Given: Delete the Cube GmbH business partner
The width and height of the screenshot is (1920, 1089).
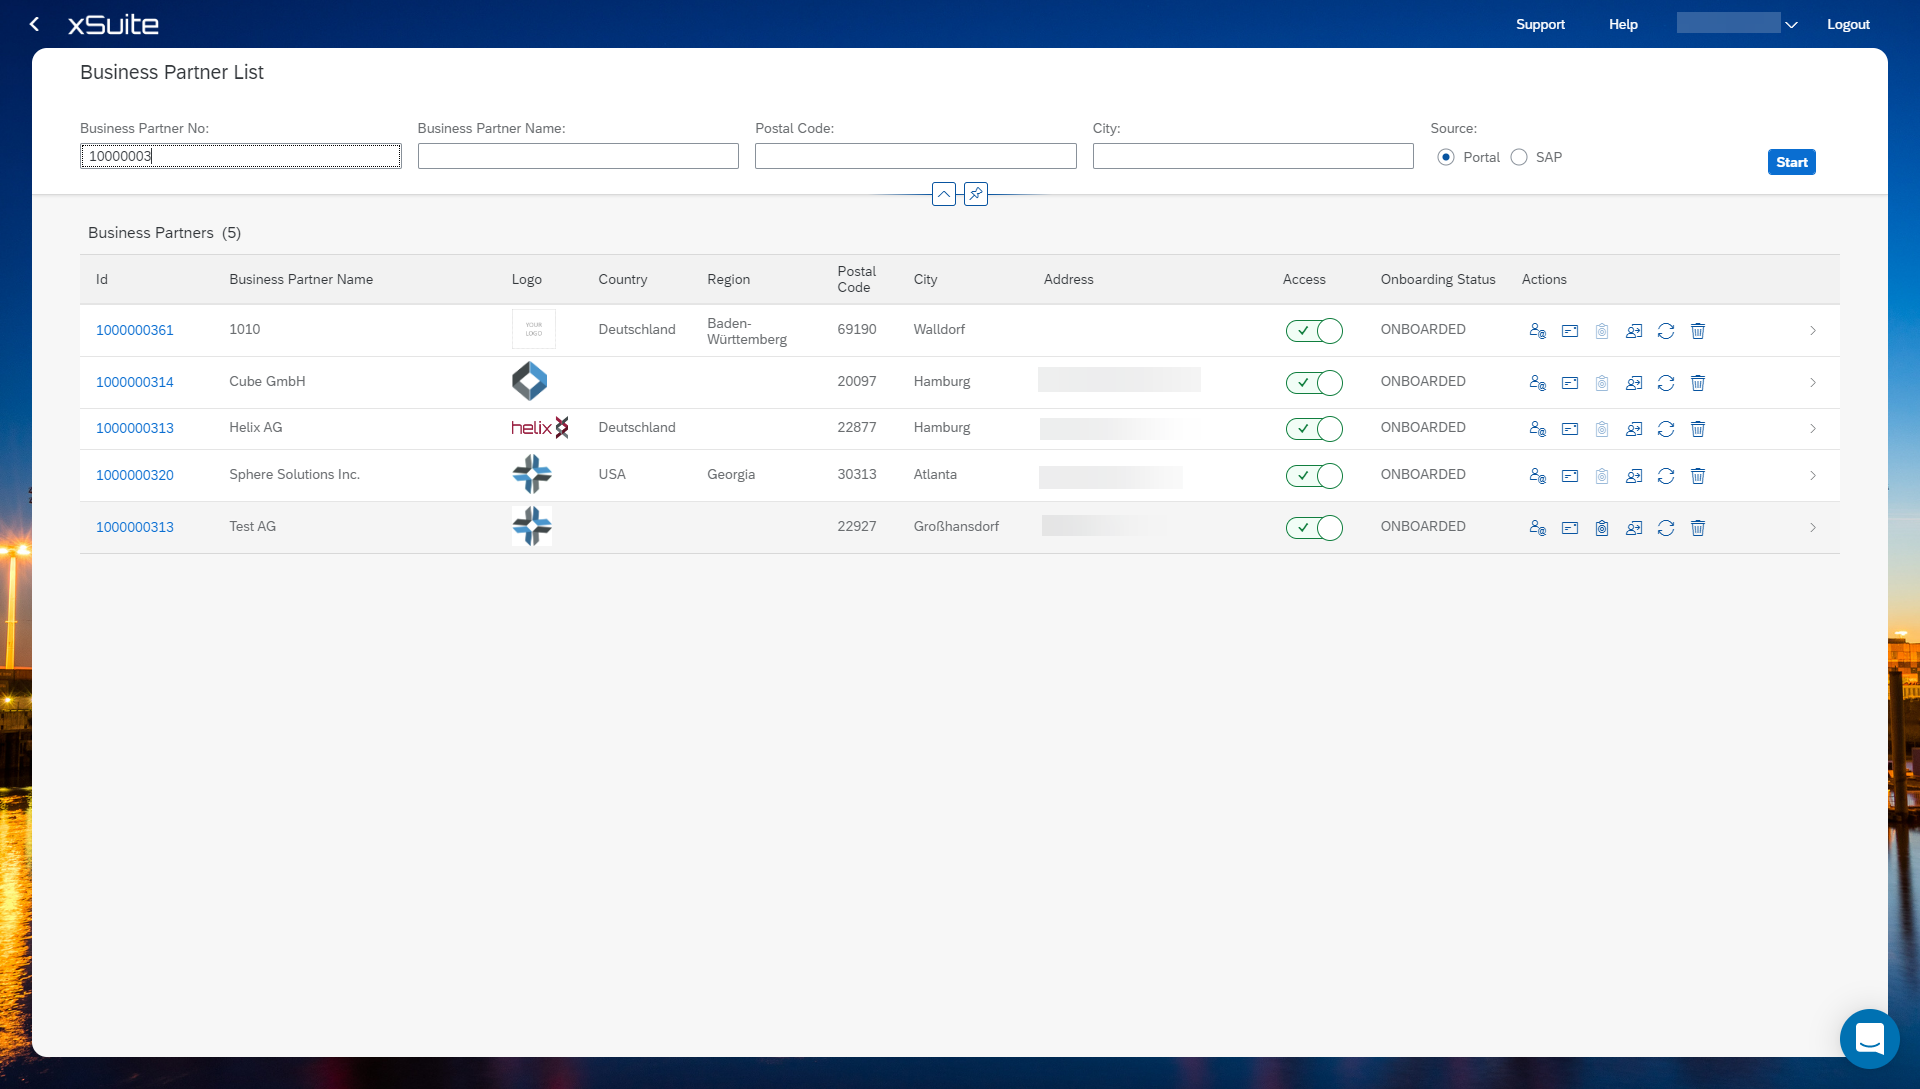Looking at the screenshot, I should [x=1697, y=383].
